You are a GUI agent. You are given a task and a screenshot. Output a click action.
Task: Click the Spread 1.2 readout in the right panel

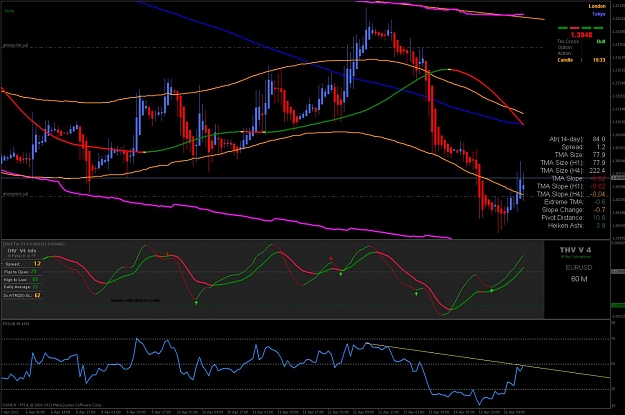click(x=584, y=147)
